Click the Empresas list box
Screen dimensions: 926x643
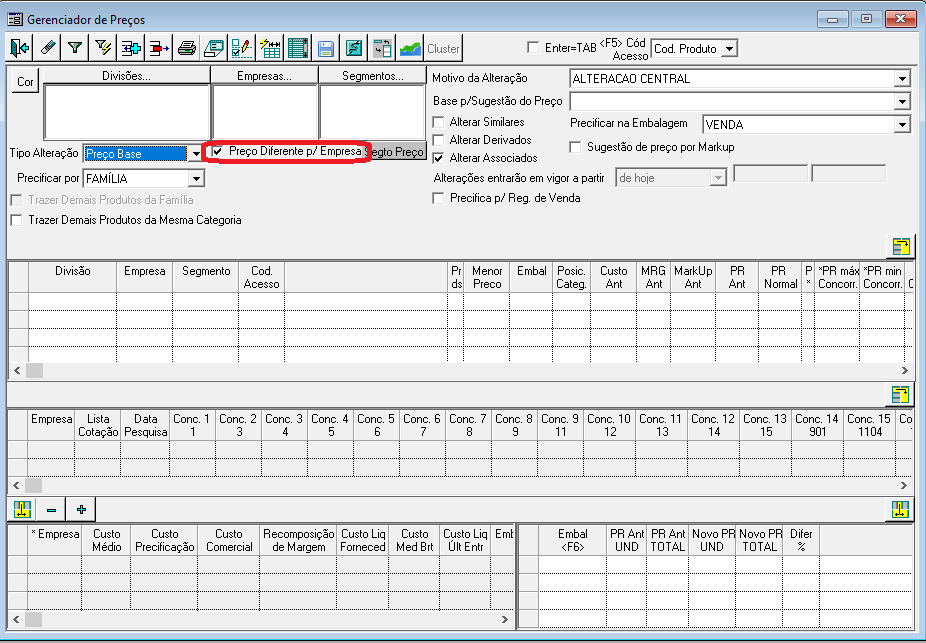click(265, 112)
